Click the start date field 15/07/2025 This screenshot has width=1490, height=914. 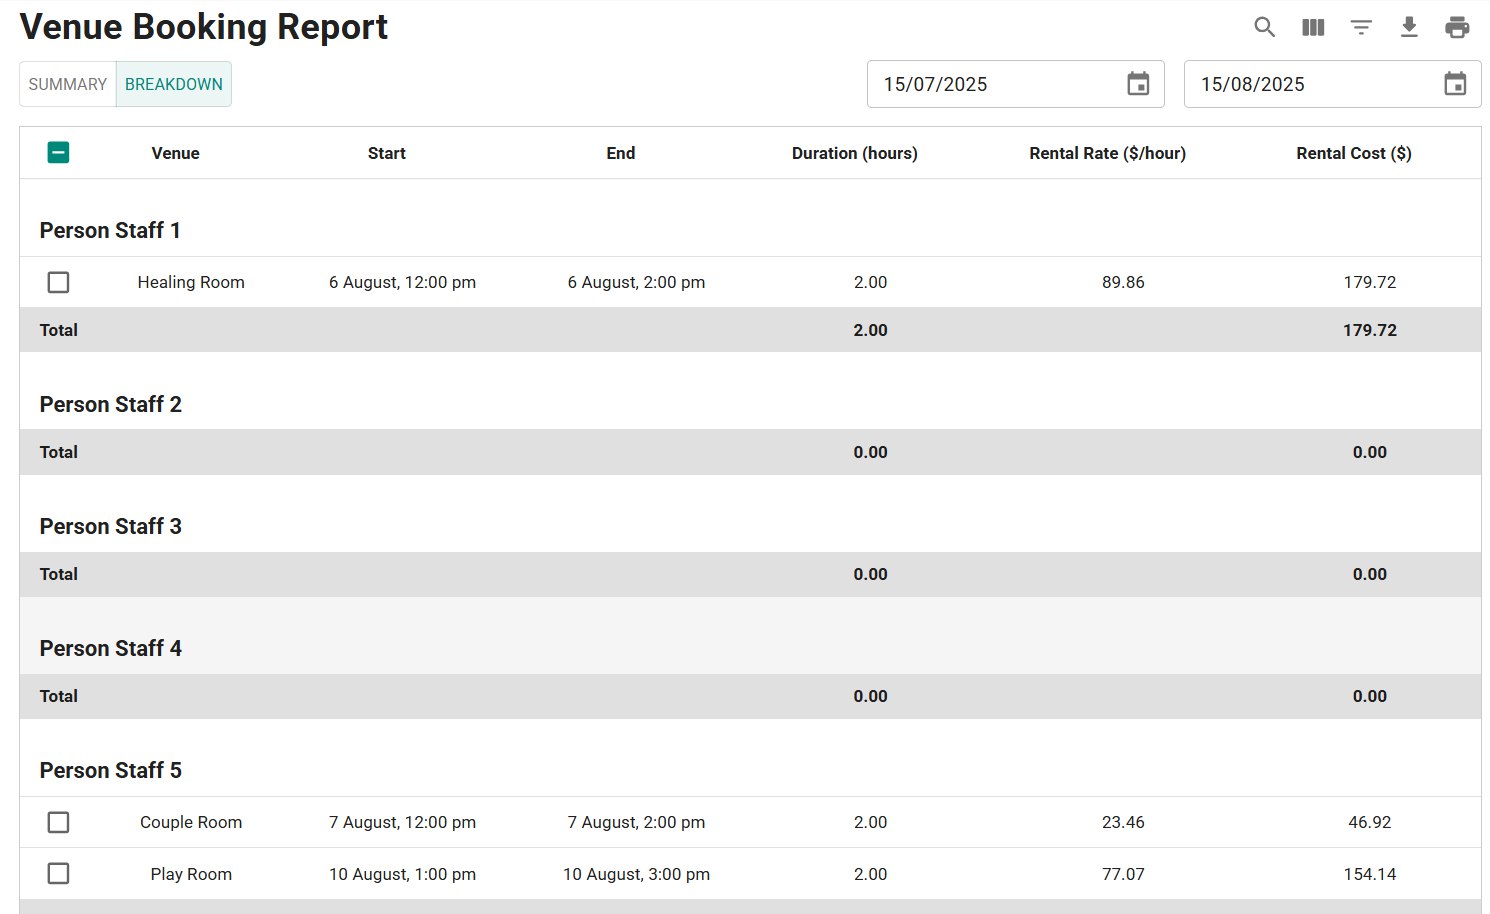click(990, 84)
